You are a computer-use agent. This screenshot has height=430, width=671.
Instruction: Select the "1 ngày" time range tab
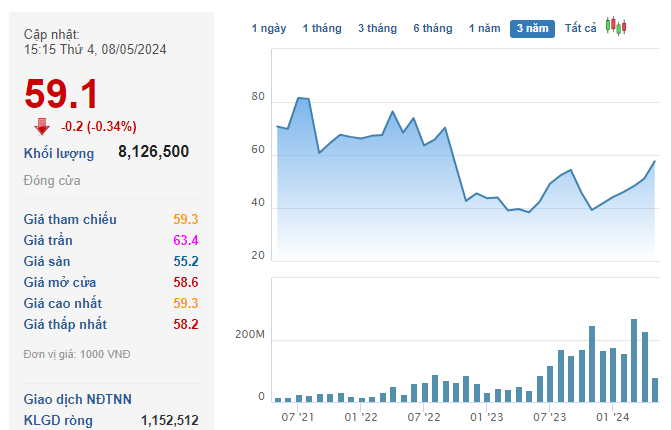(x=268, y=28)
